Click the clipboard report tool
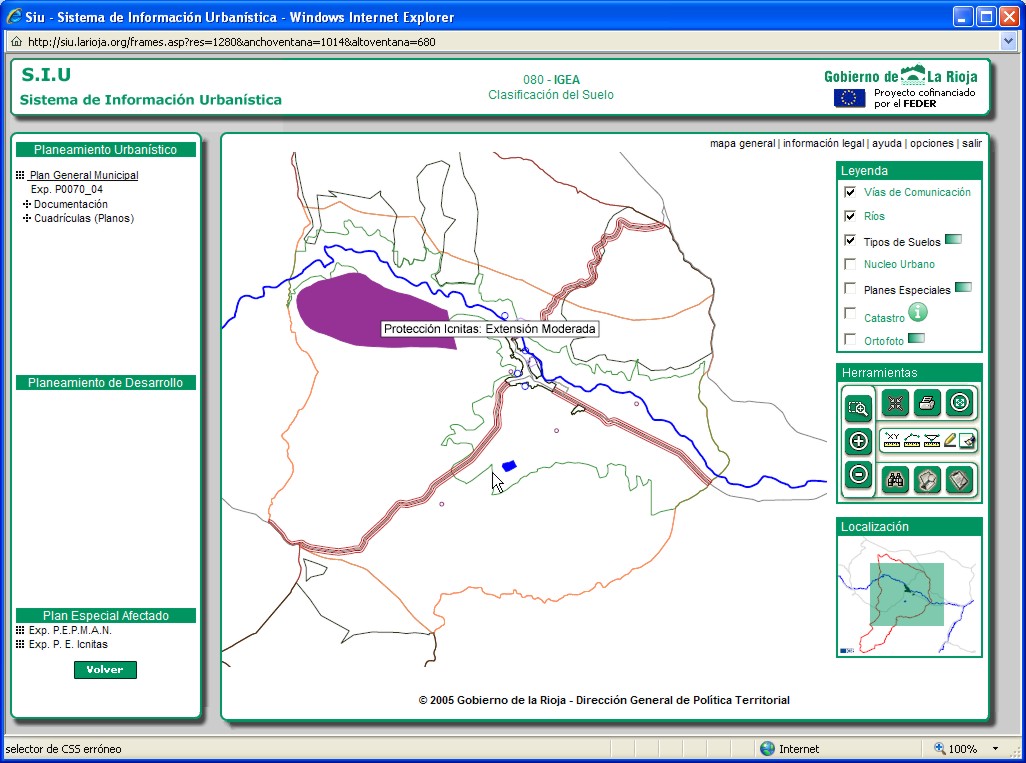Screen dimensions: 1026x763 (x=959, y=480)
